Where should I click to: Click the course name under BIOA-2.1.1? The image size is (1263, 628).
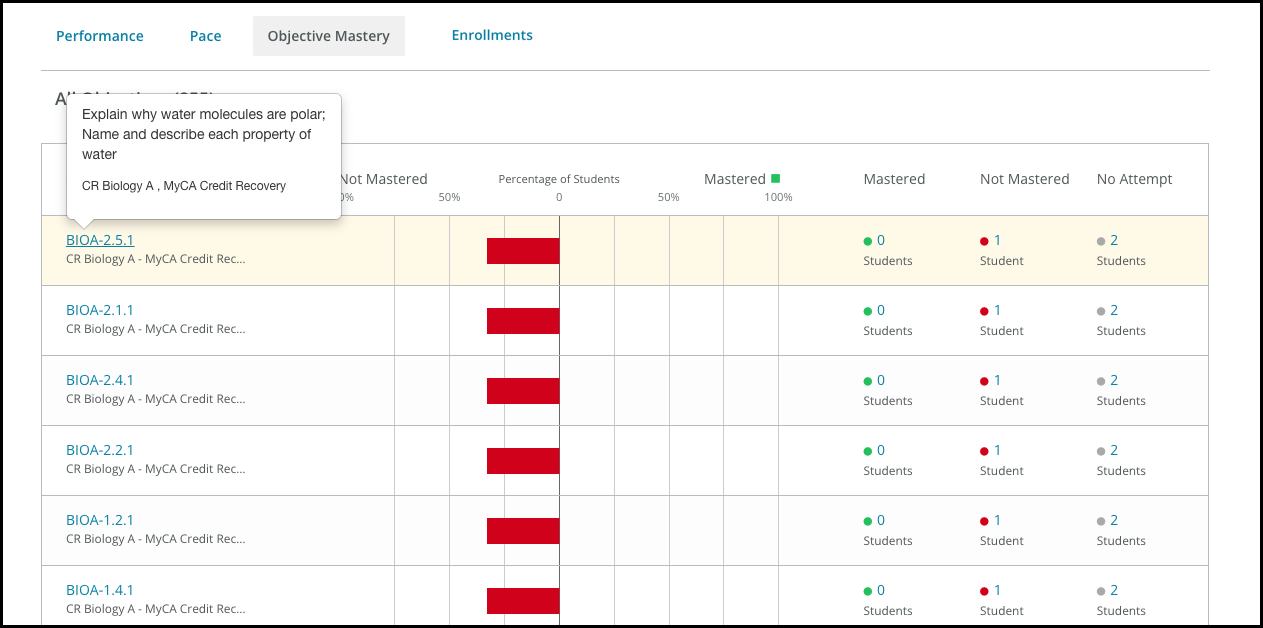155,329
